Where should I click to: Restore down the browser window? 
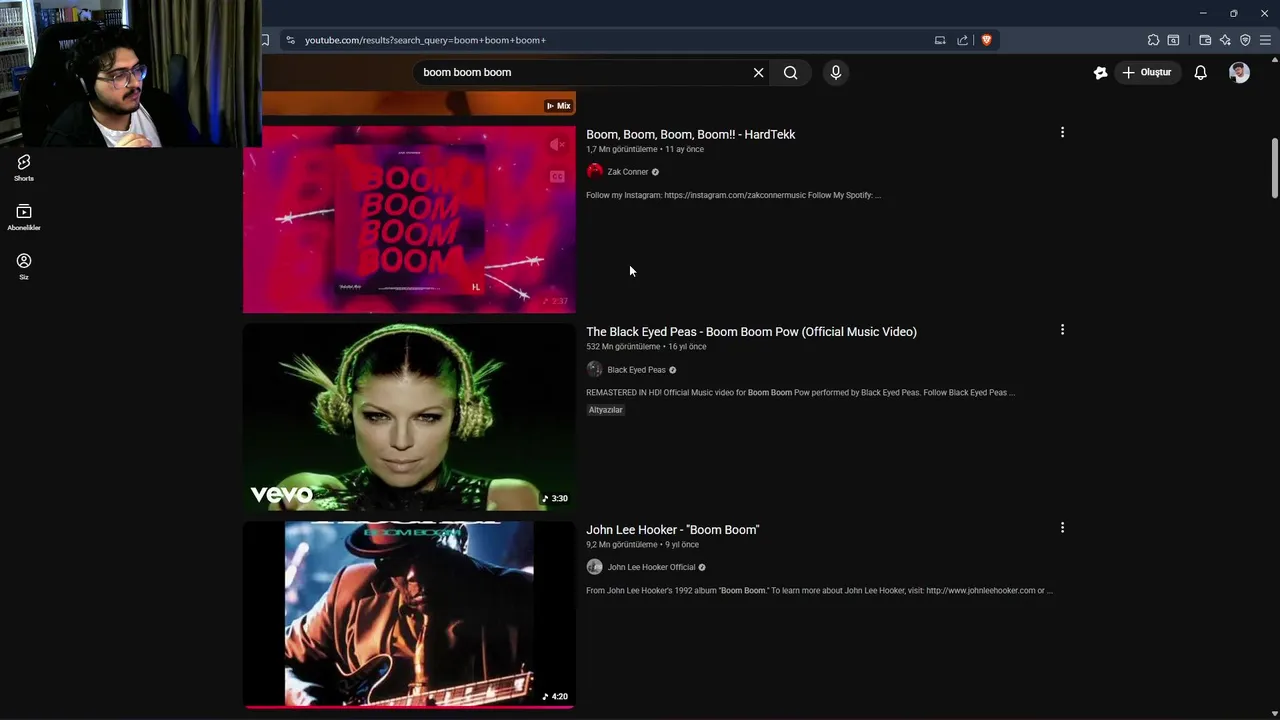tap(1233, 13)
